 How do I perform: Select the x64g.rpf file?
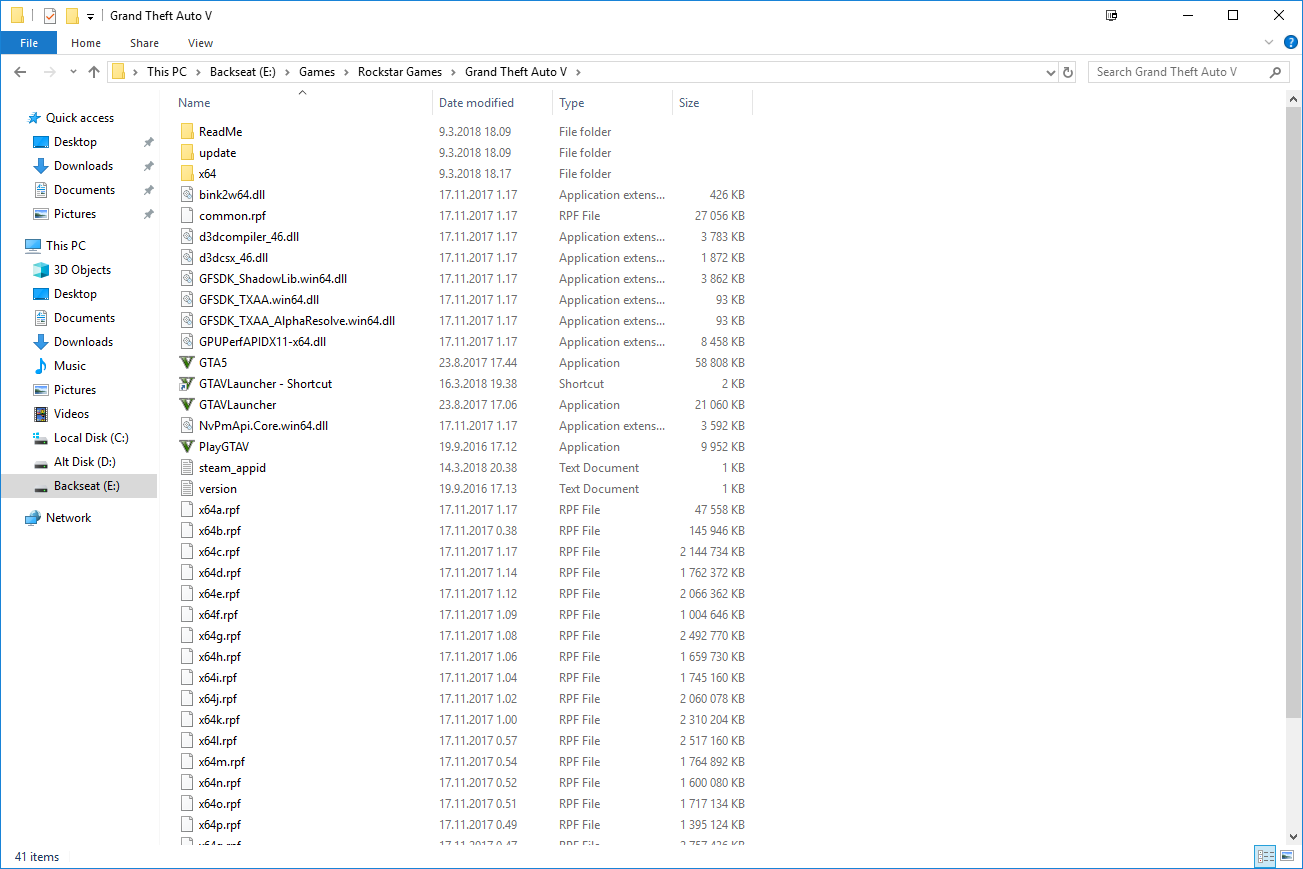(219, 636)
